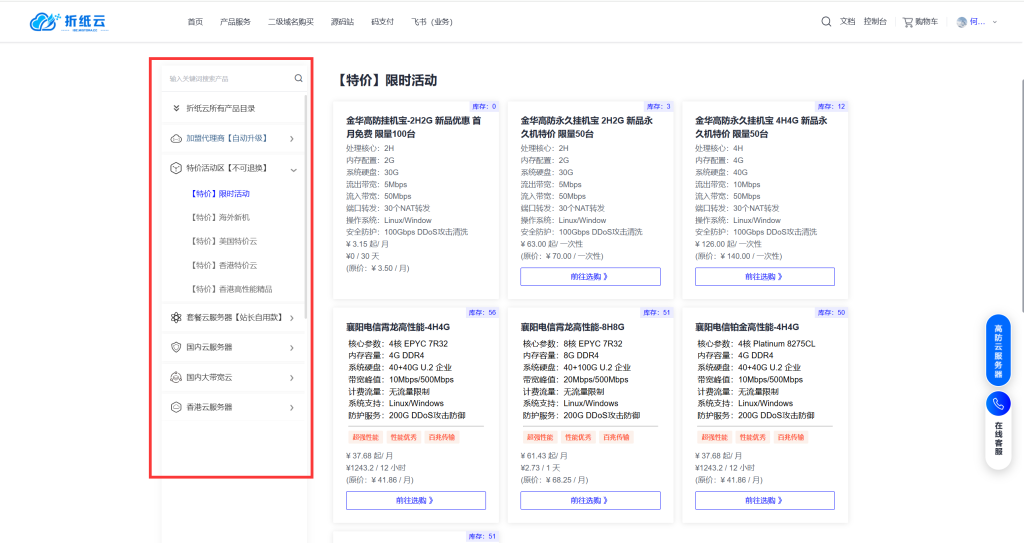
Task: Open the 产品服务 menu
Action: (x=235, y=22)
